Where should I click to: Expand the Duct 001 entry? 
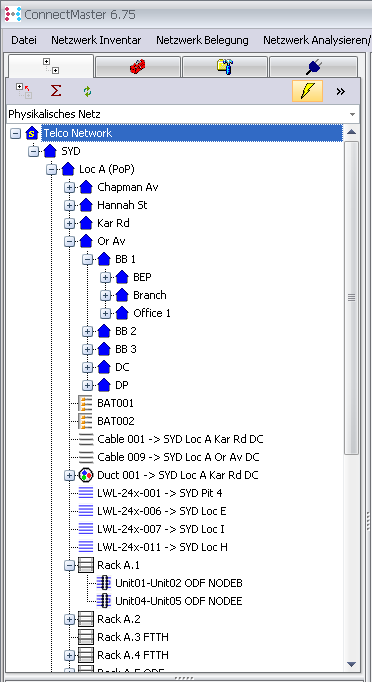[x=69, y=475]
